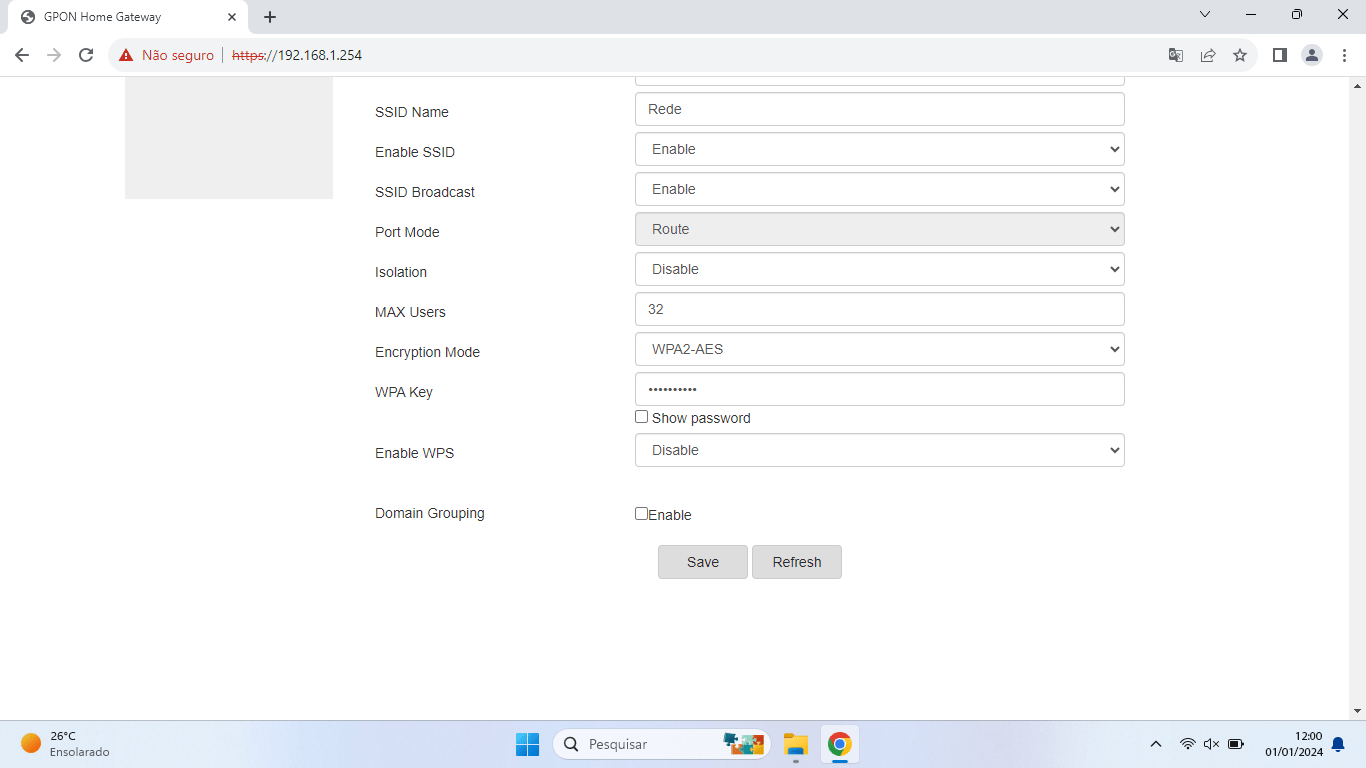Image resolution: width=1366 pixels, height=768 pixels.
Task: Open the notification bell
Action: click(x=1338, y=744)
